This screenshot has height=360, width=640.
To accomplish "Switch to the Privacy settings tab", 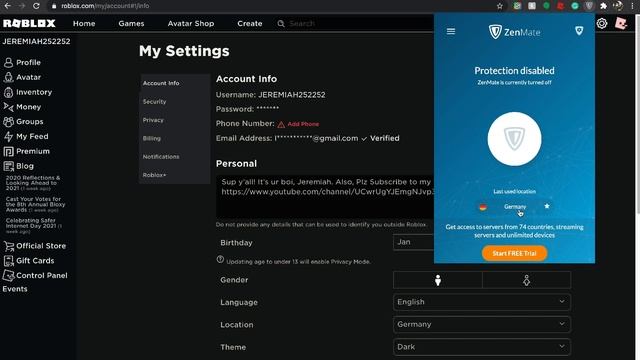I will 175,120.
